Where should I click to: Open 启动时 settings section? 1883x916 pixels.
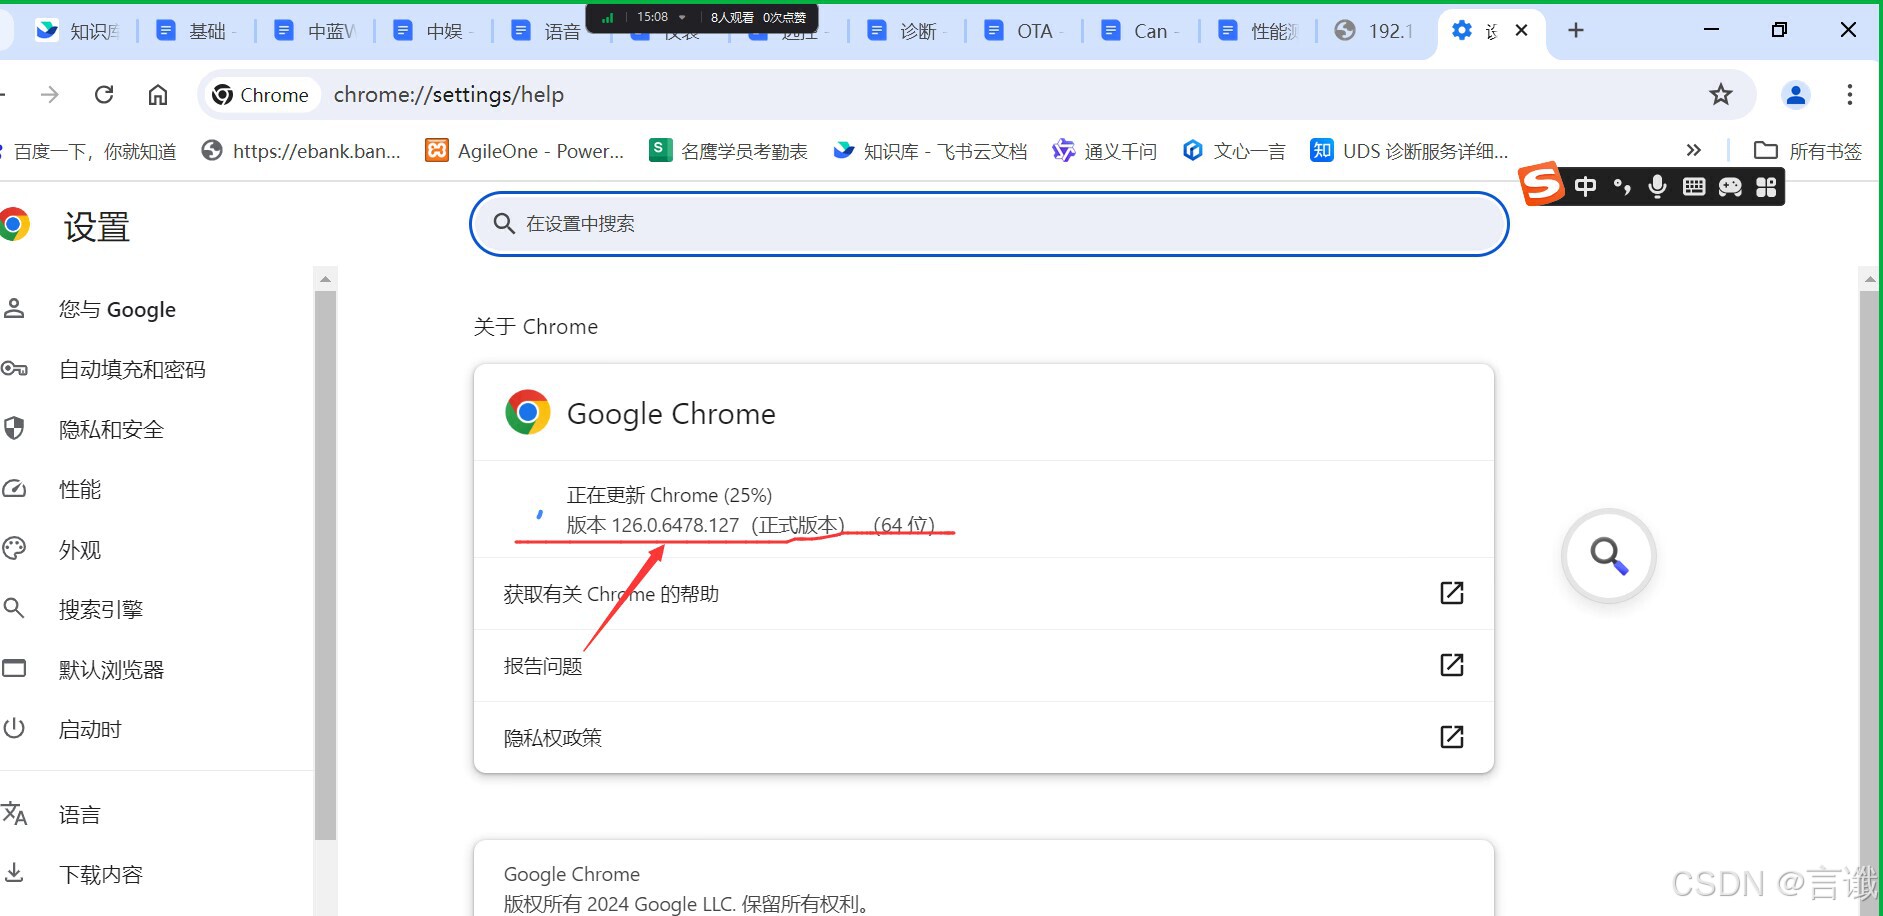click(x=90, y=729)
